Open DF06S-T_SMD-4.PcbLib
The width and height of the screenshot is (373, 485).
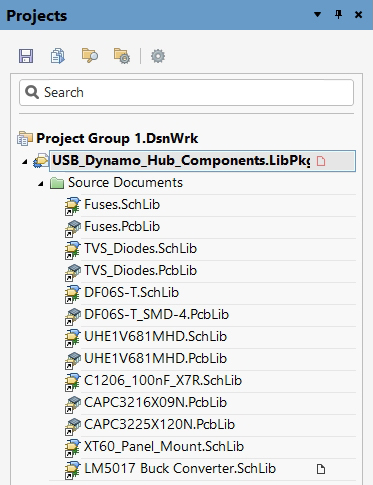[157, 315]
